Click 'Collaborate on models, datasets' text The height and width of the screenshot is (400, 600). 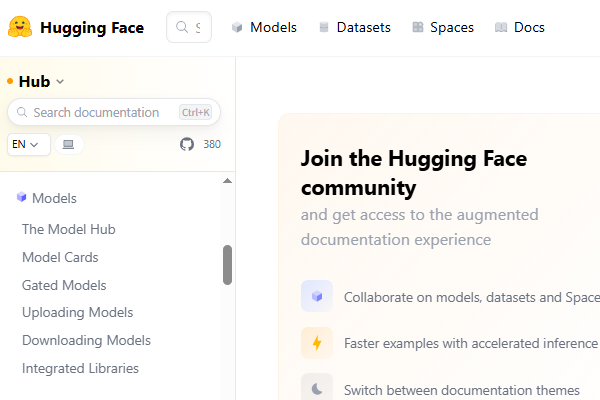(x=472, y=297)
